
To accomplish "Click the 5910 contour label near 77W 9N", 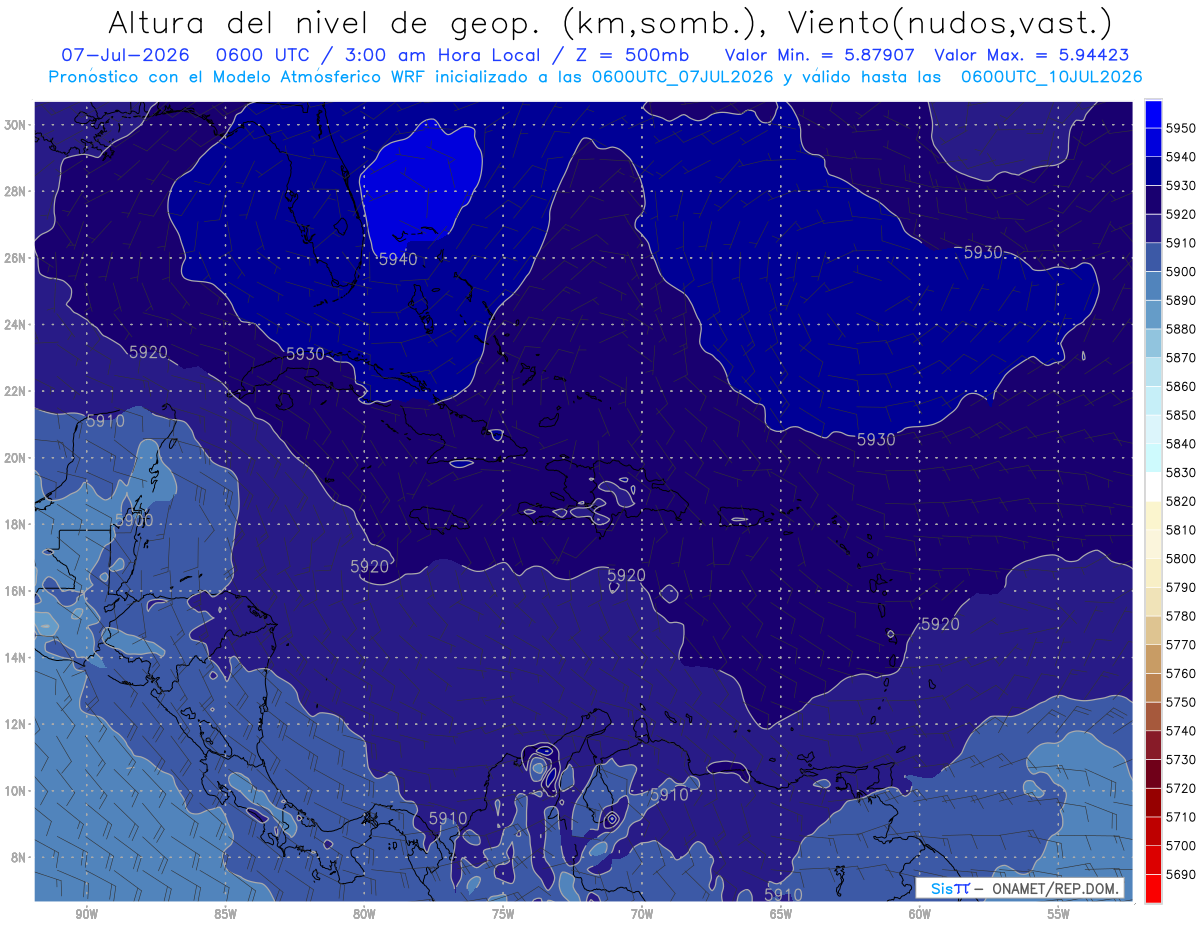I will [x=448, y=818].
